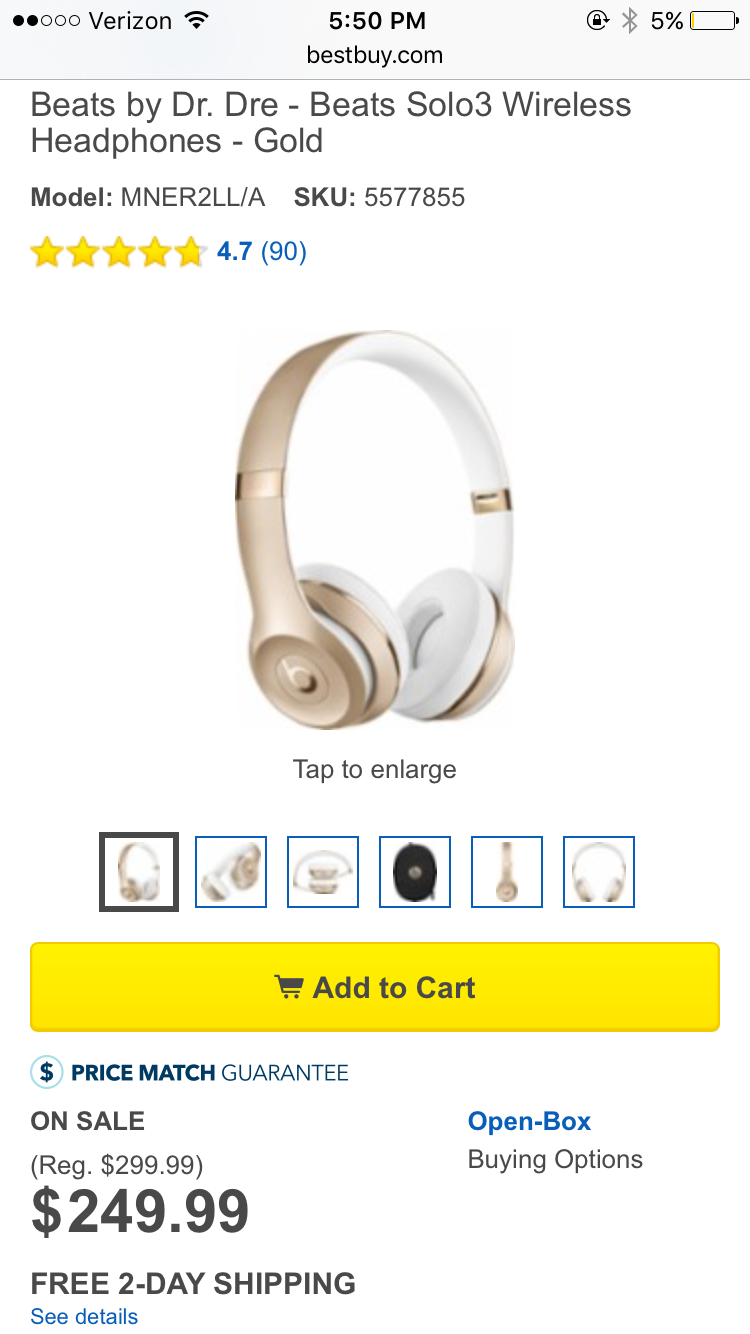This screenshot has width=750, height=1334.
Task: Select the third flat headphones thumbnail
Action: pos(323,872)
